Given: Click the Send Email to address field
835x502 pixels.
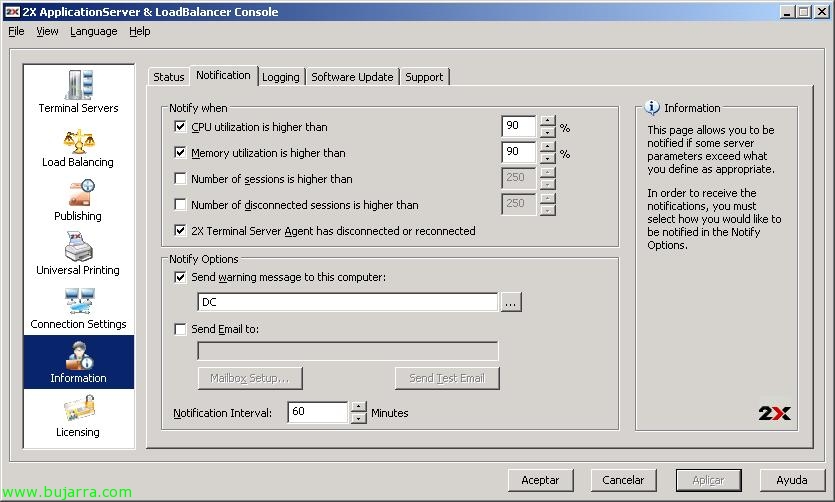Looking at the screenshot, I should pyautogui.click(x=348, y=351).
